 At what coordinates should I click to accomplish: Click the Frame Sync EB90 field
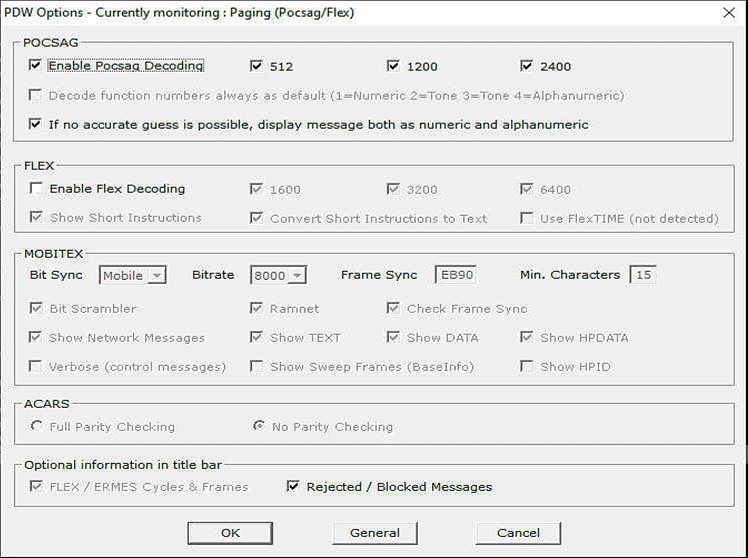(456, 275)
